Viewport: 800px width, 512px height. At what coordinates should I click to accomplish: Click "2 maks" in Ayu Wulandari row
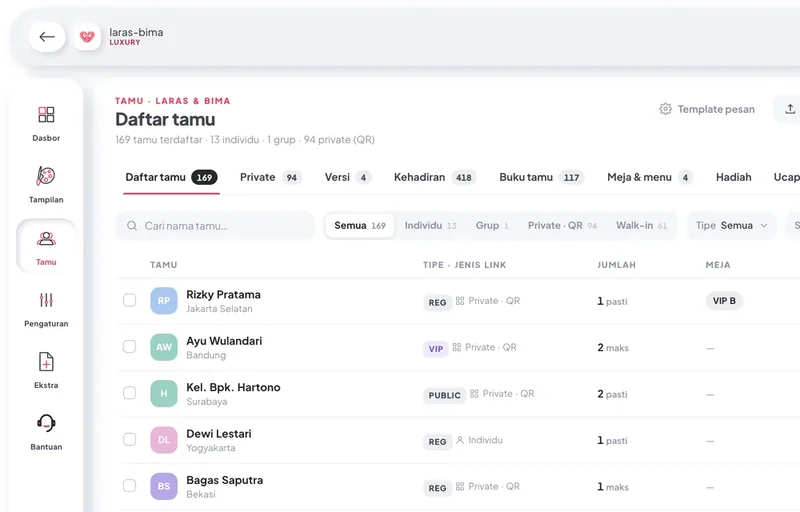(x=613, y=348)
